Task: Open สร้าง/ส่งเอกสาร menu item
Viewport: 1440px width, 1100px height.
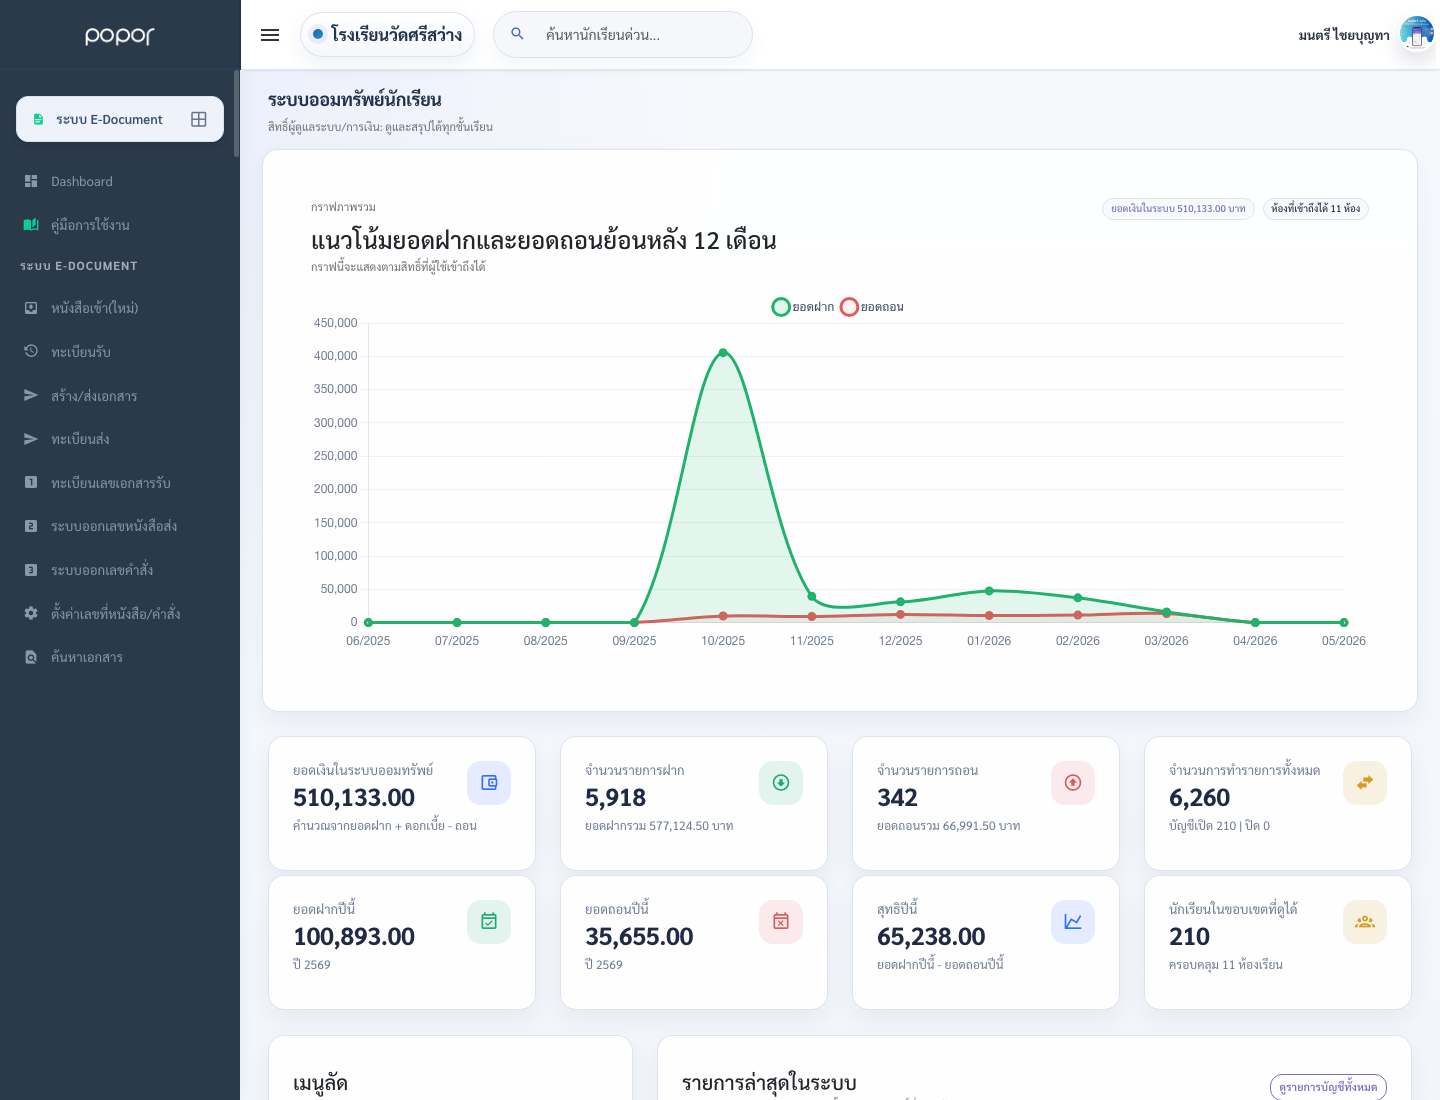Action: click(x=120, y=395)
